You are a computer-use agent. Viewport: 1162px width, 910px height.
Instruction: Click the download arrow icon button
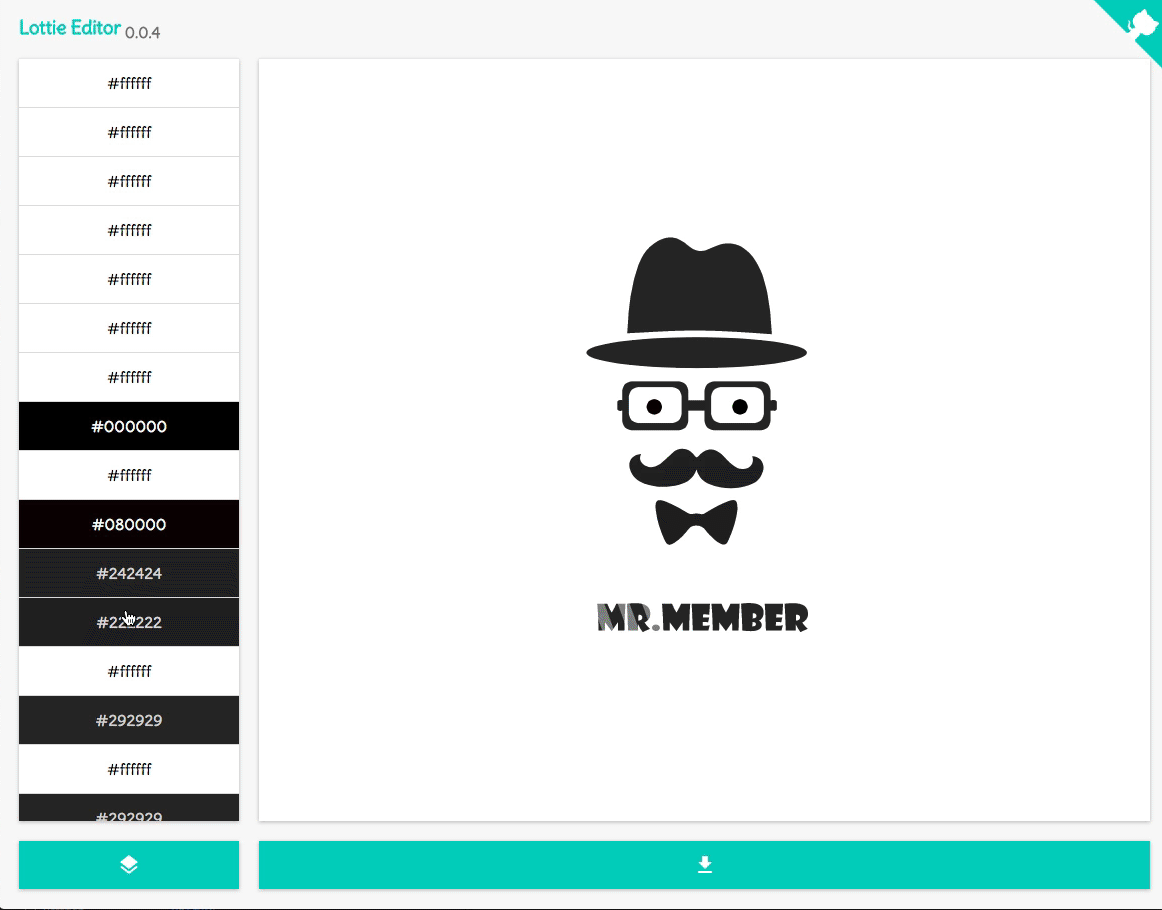pyautogui.click(x=704, y=865)
